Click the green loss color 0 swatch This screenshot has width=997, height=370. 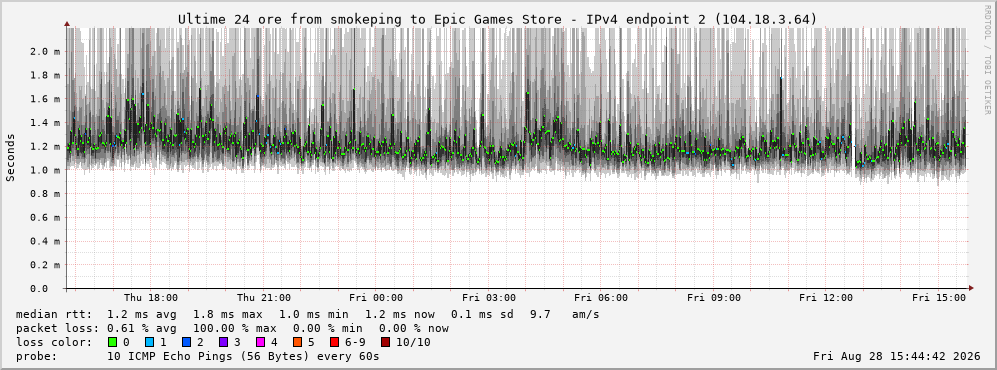(x=113, y=343)
